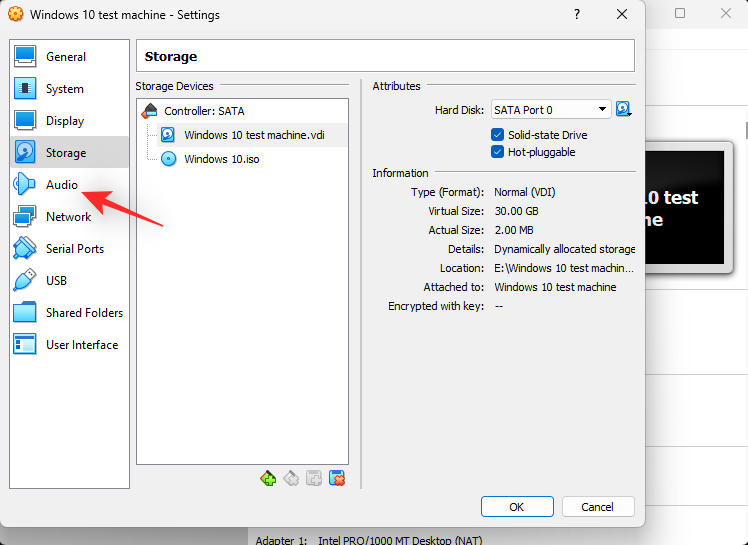Click the Dynamically allocated storage text

[x=564, y=249]
